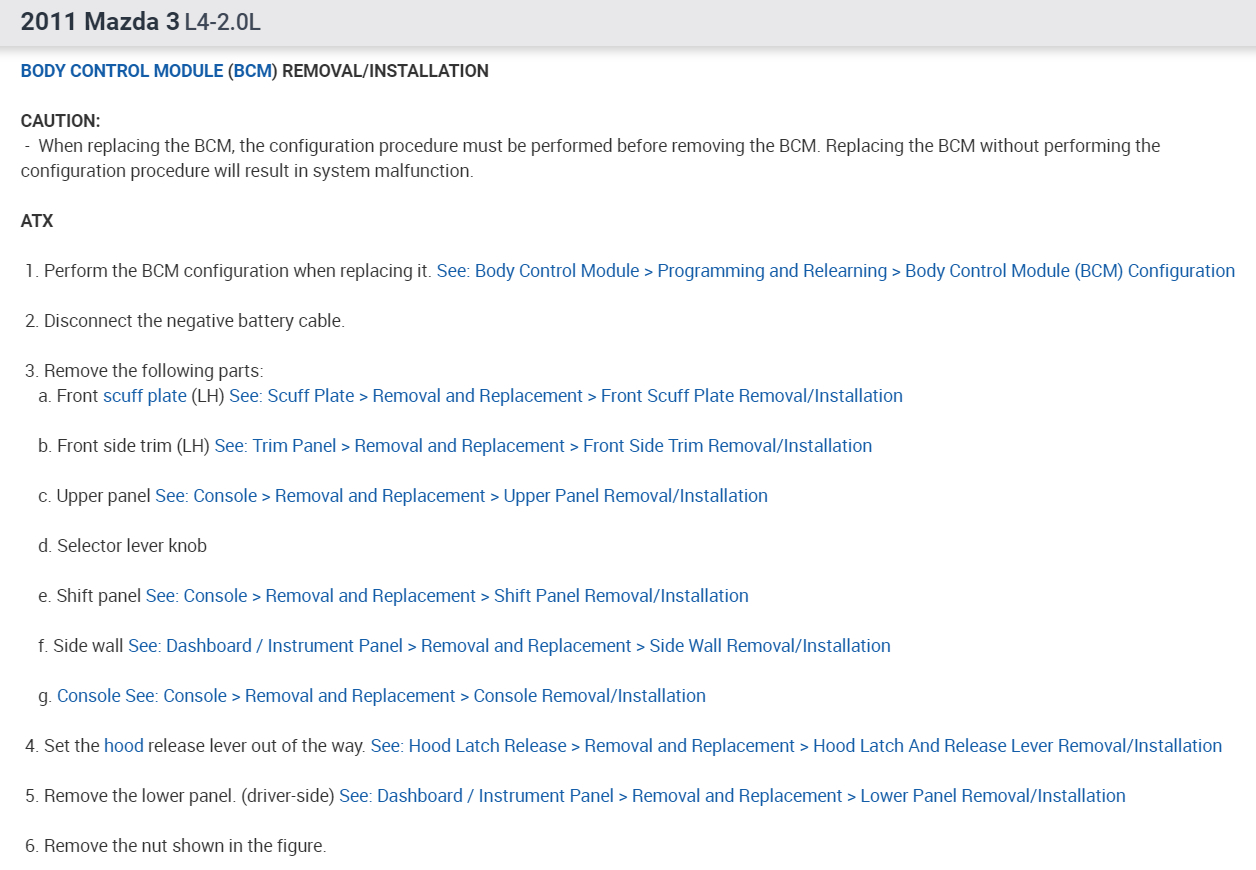Follow the Upper Panel Removal/Installation link

click(461, 496)
